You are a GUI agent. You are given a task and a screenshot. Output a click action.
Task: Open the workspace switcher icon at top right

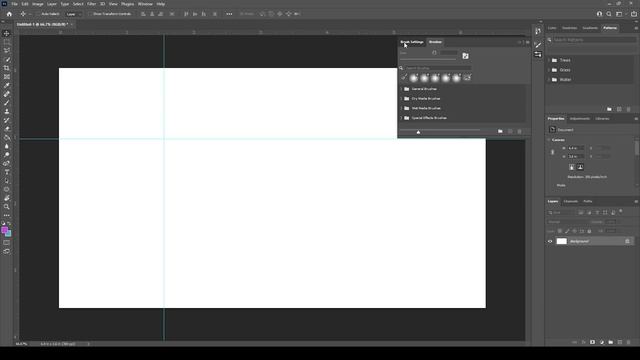click(619, 14)
